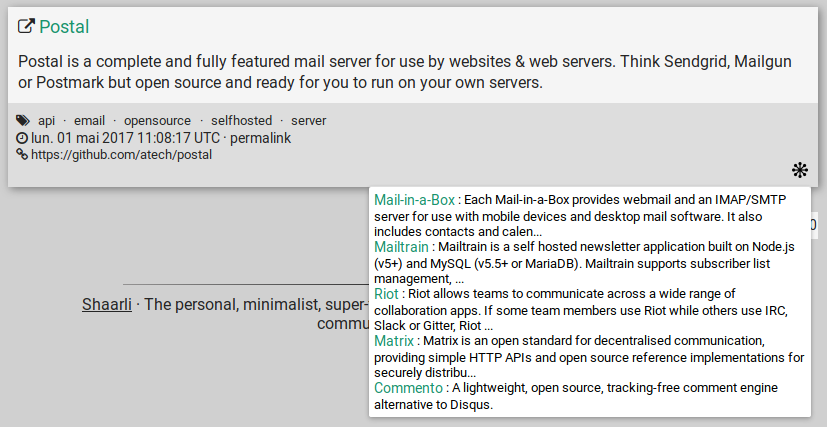Click the chain link icon beside the URL
827x427 pixels.
22,154
